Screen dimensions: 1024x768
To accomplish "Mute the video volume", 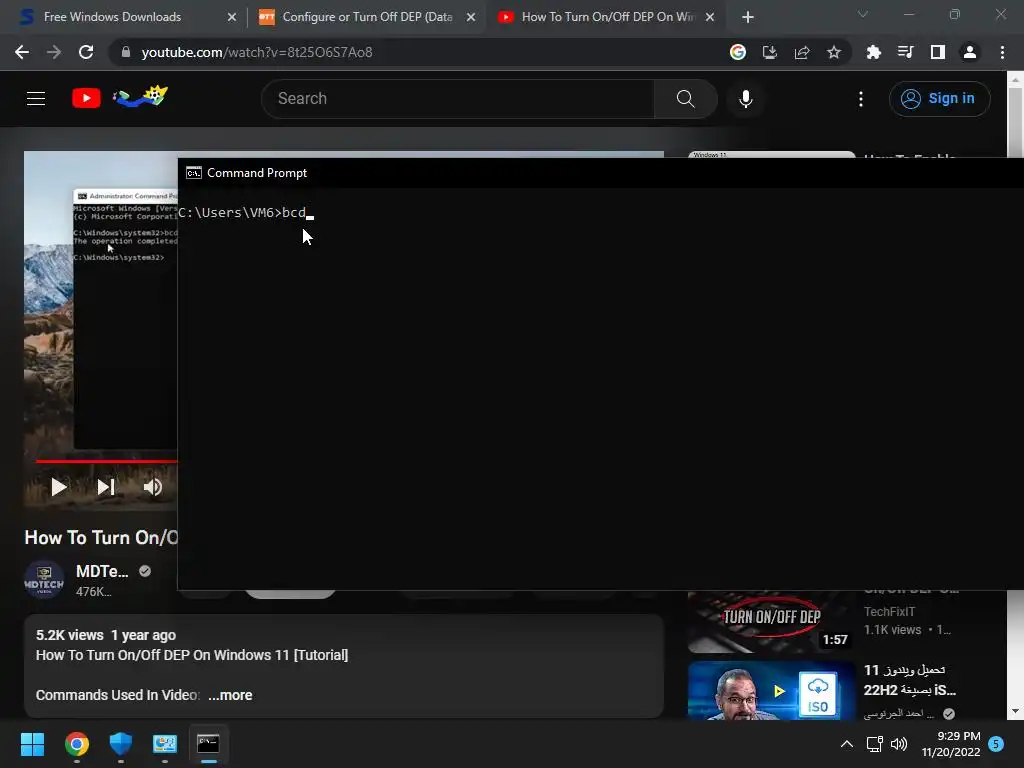I will tap(153, 487).
